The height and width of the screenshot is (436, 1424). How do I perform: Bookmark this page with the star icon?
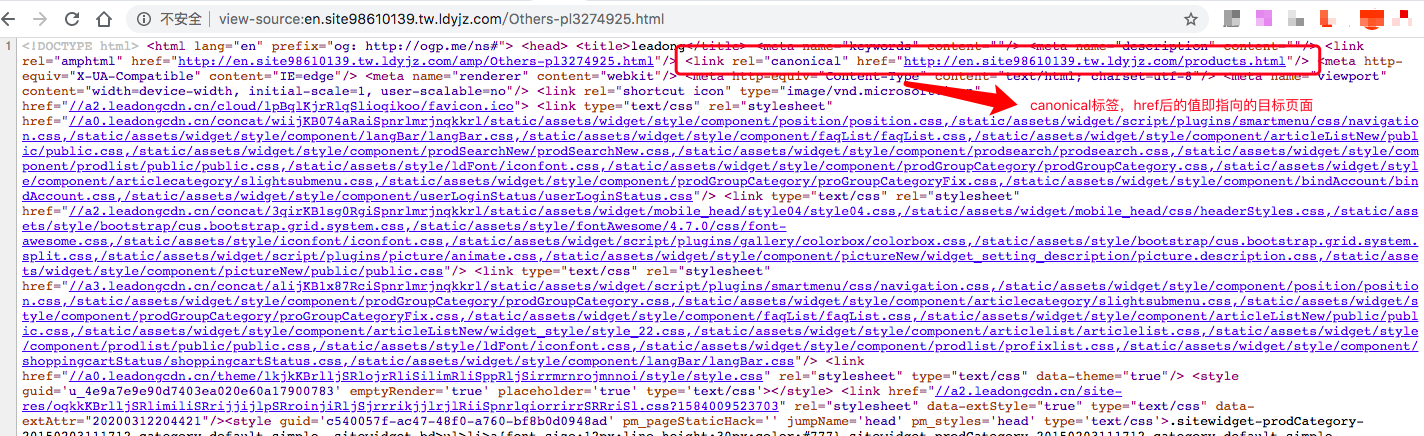click(x=1191, y=19)
